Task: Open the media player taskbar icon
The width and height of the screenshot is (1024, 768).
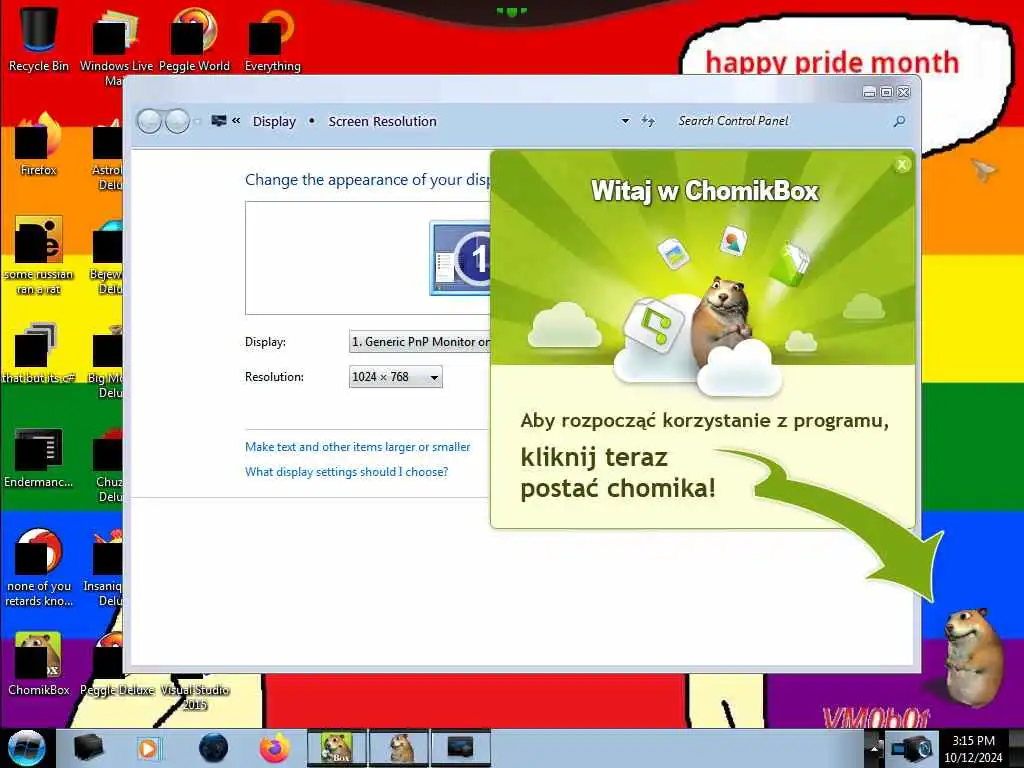Action: (148, 748)
